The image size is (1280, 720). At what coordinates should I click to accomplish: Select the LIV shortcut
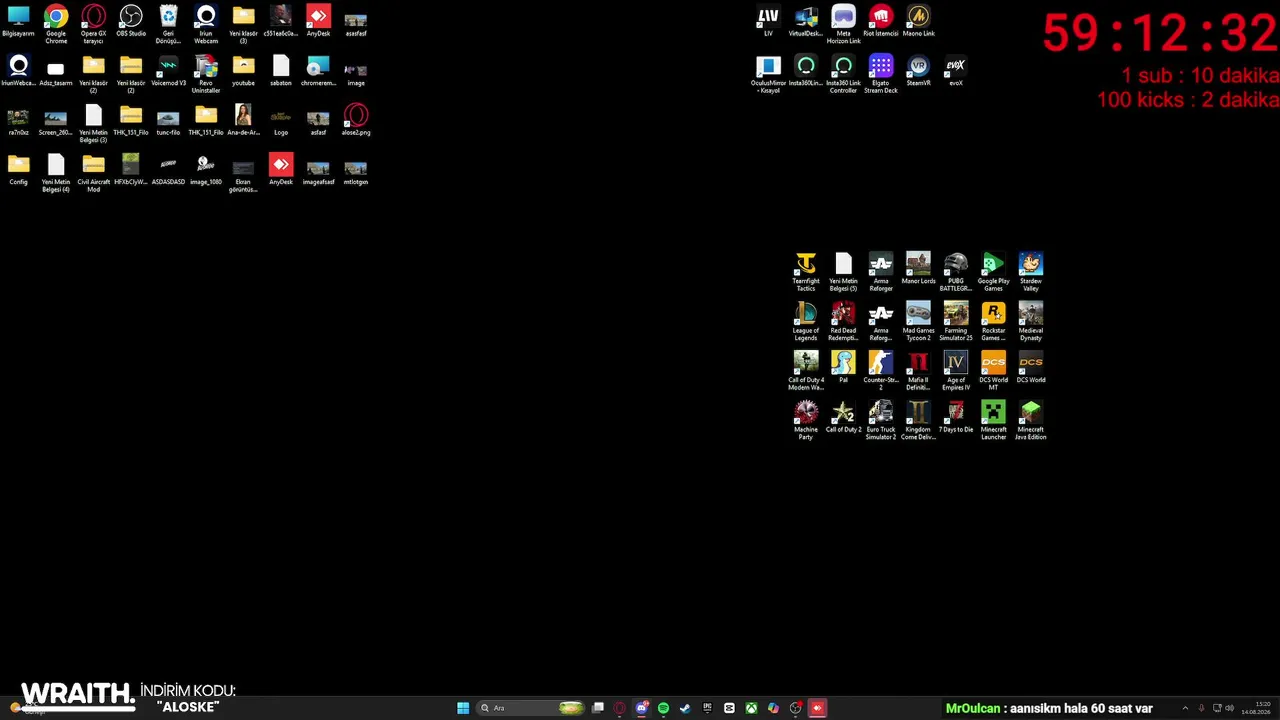768,21
